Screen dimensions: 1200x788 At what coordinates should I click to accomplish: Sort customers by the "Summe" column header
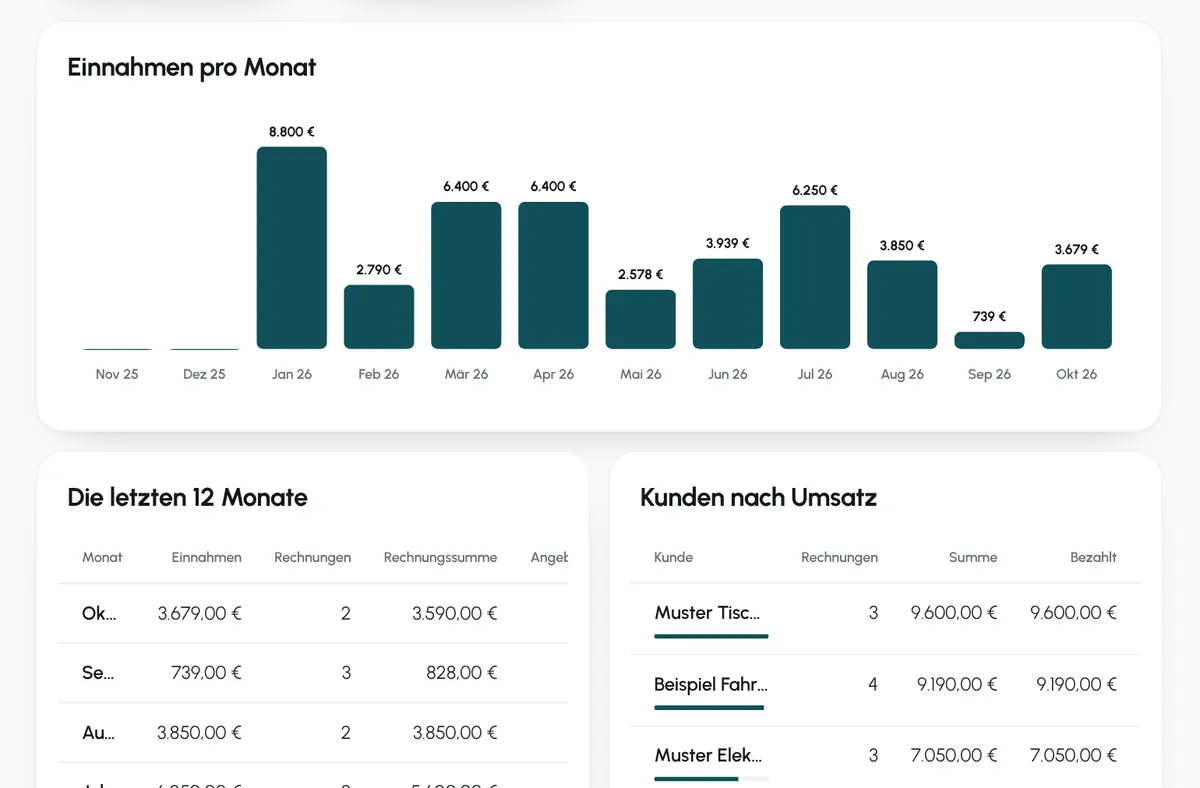(973, 557)
